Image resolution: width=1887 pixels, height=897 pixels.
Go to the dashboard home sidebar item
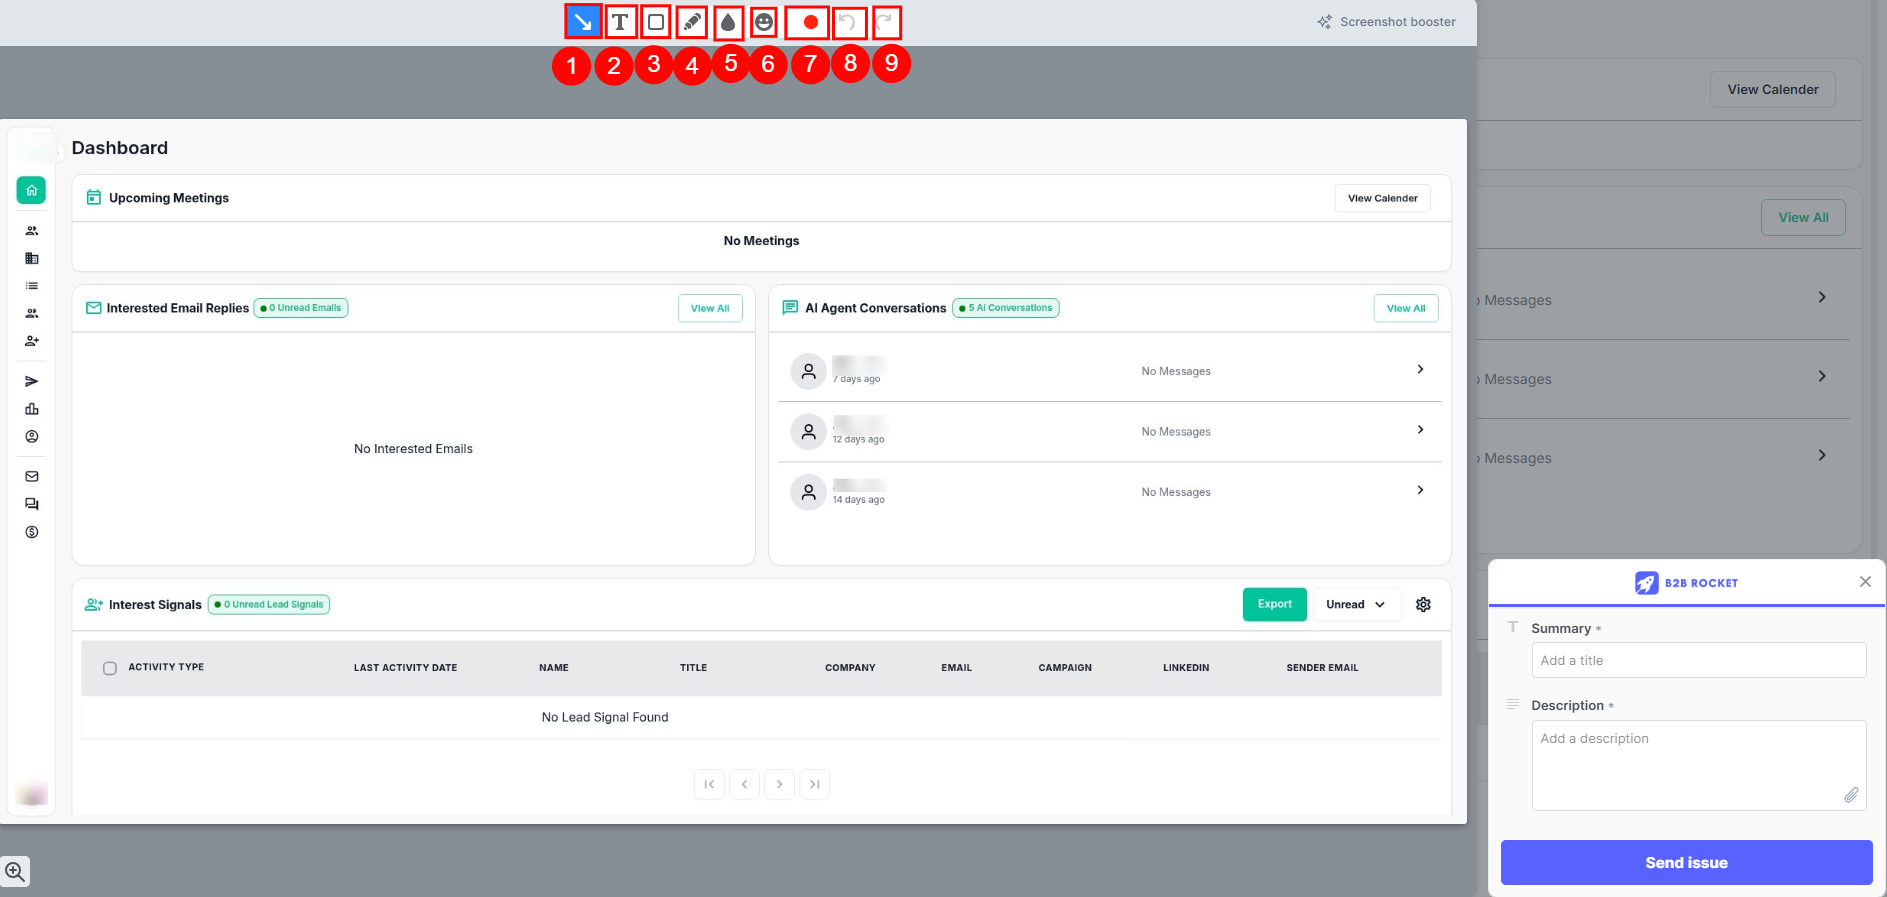coord(32,190)
